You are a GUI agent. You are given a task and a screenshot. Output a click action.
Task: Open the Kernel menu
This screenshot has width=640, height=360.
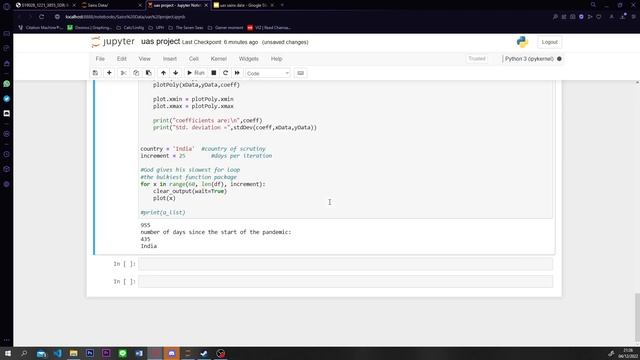point(218,59)
